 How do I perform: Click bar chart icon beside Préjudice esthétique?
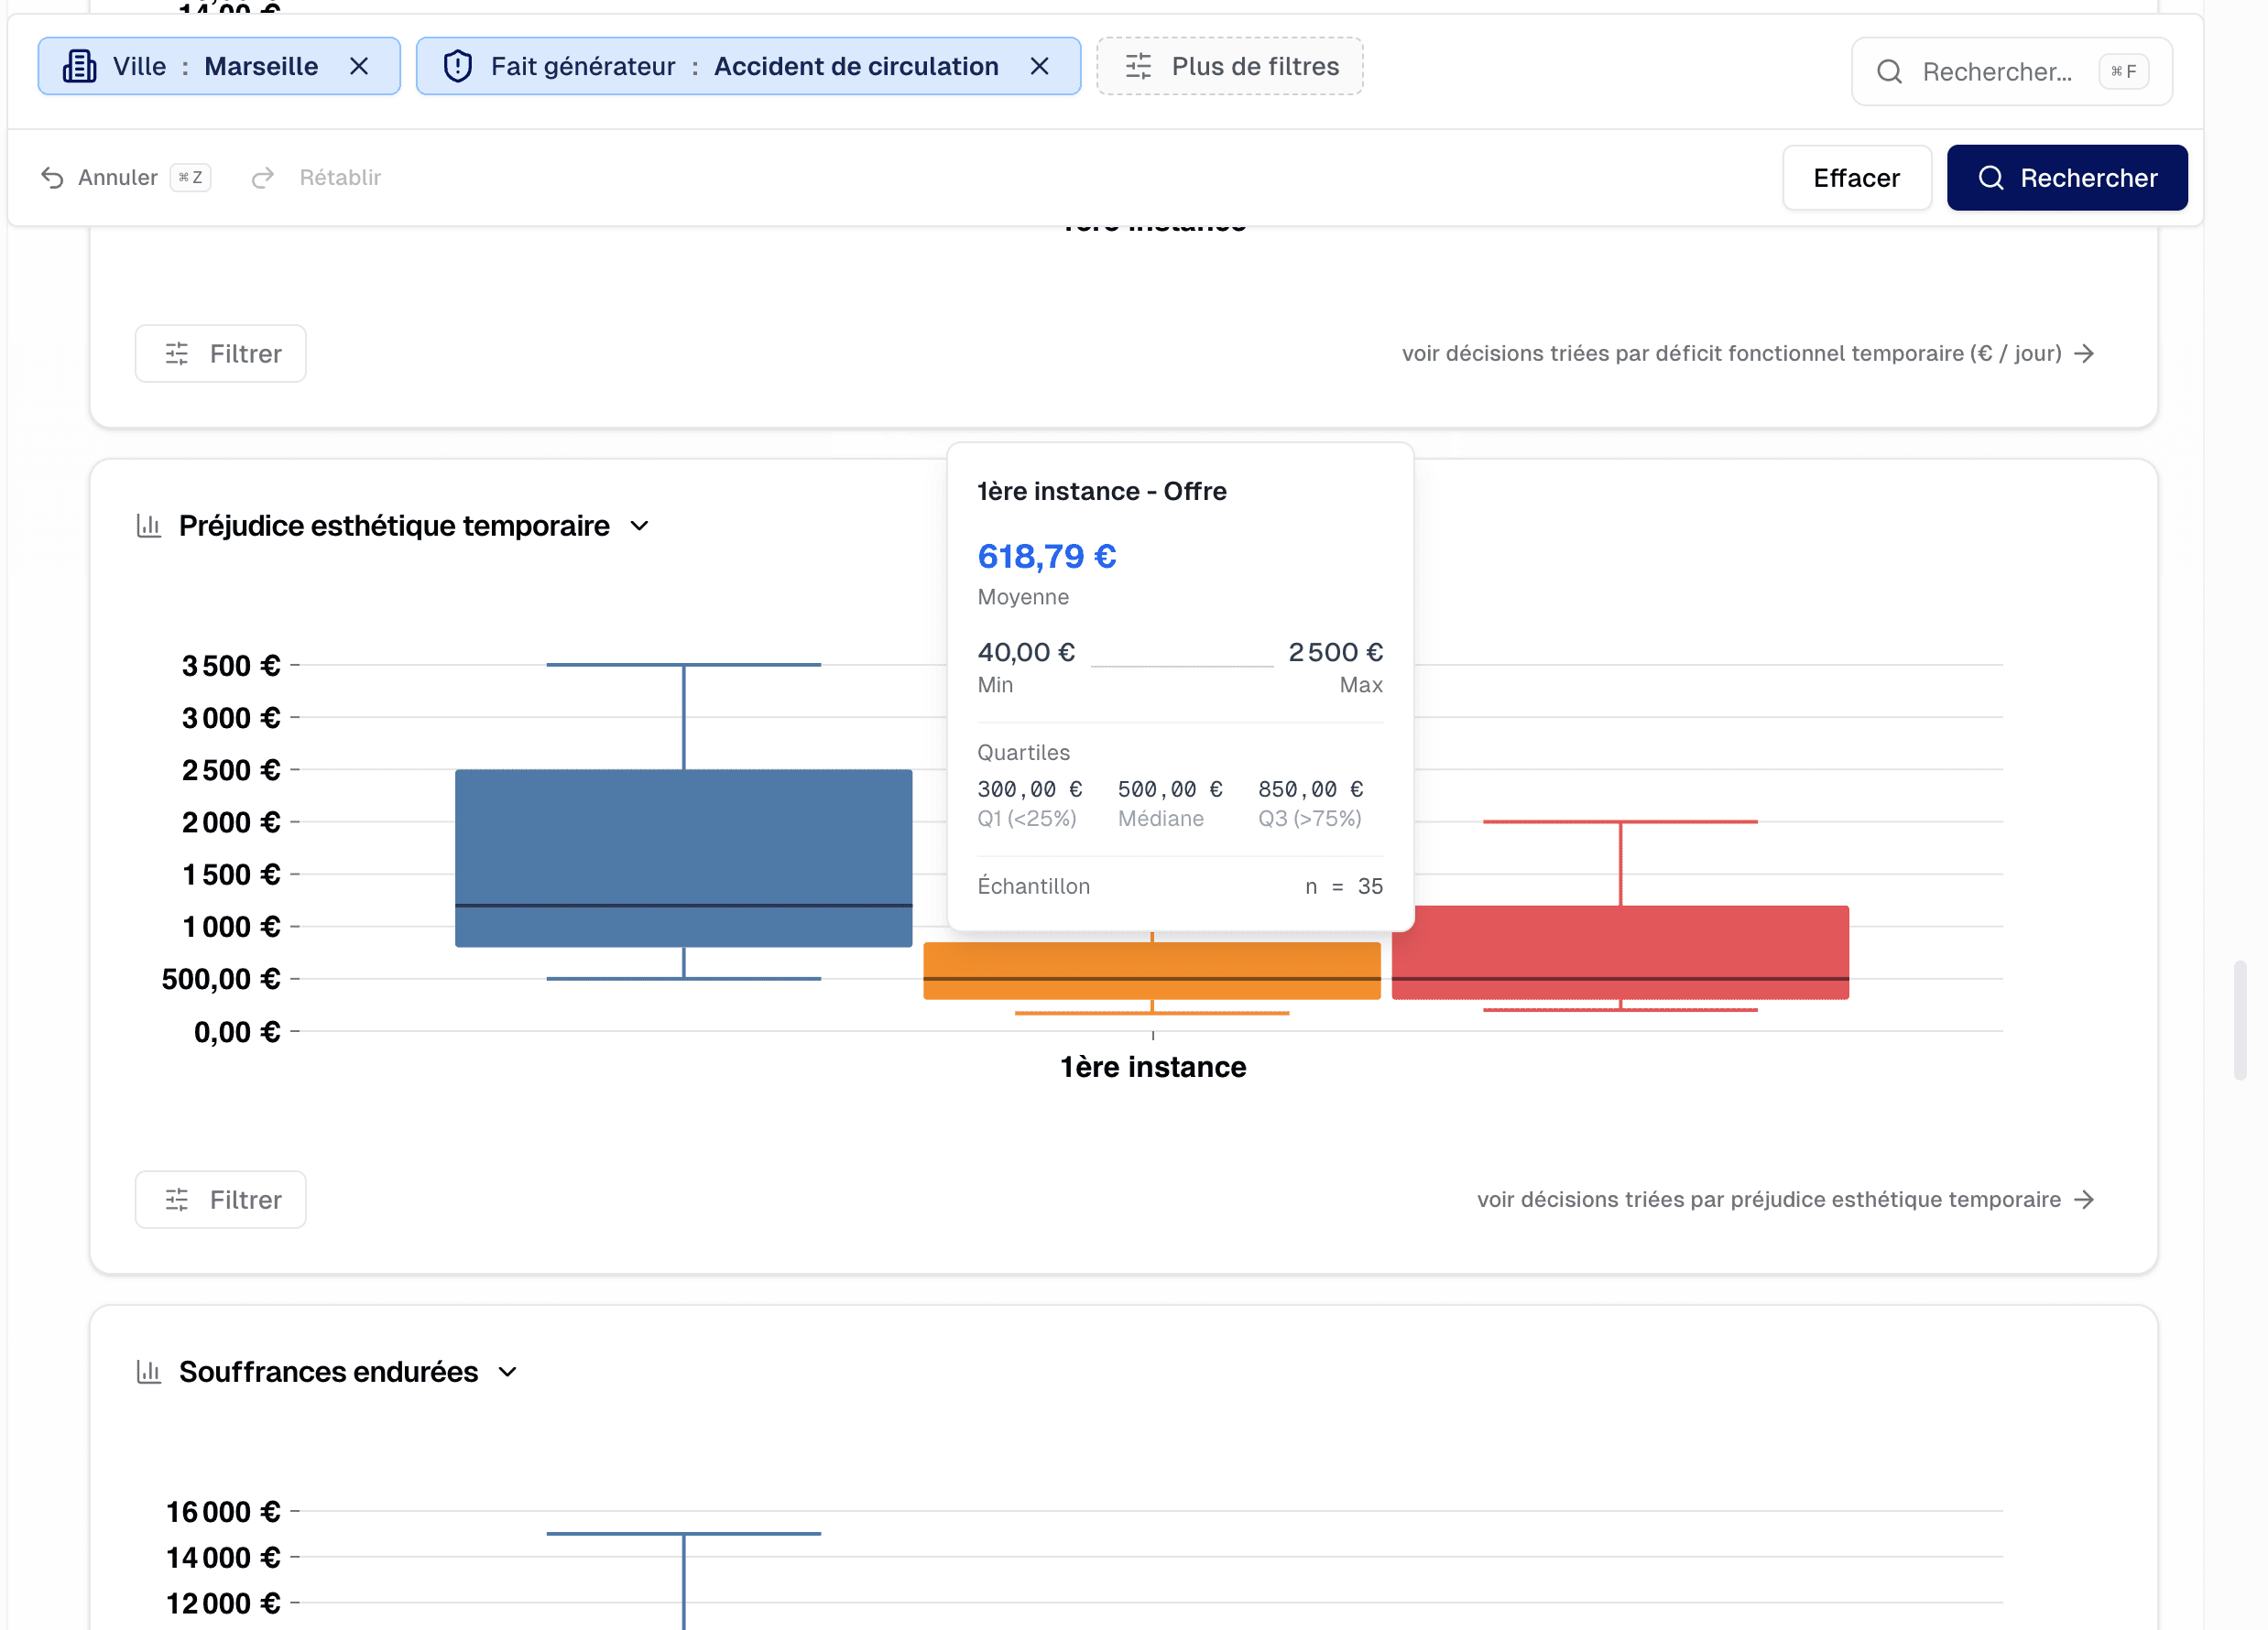click(x=149, y=526)
